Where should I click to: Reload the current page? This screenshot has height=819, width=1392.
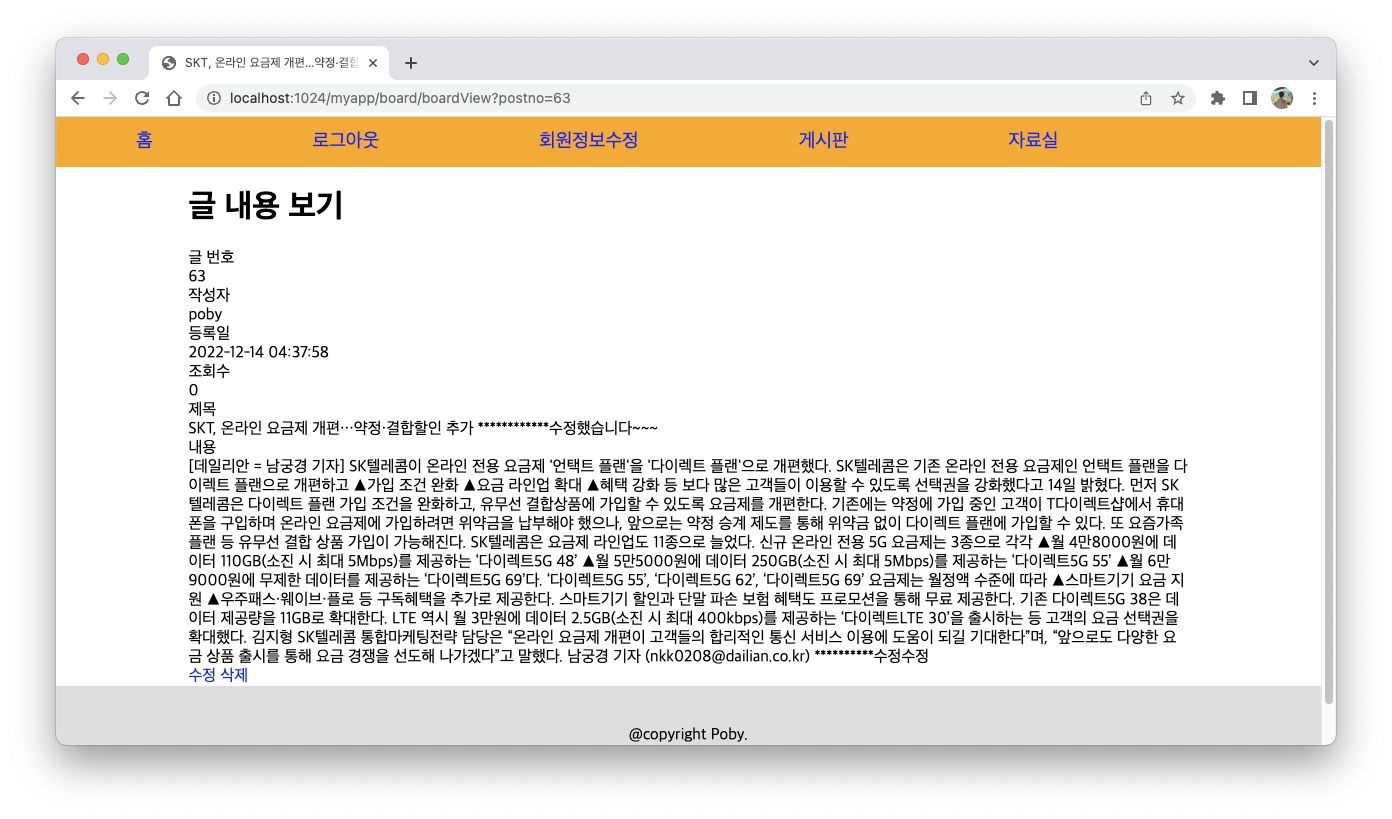click(x=142, y=98)
